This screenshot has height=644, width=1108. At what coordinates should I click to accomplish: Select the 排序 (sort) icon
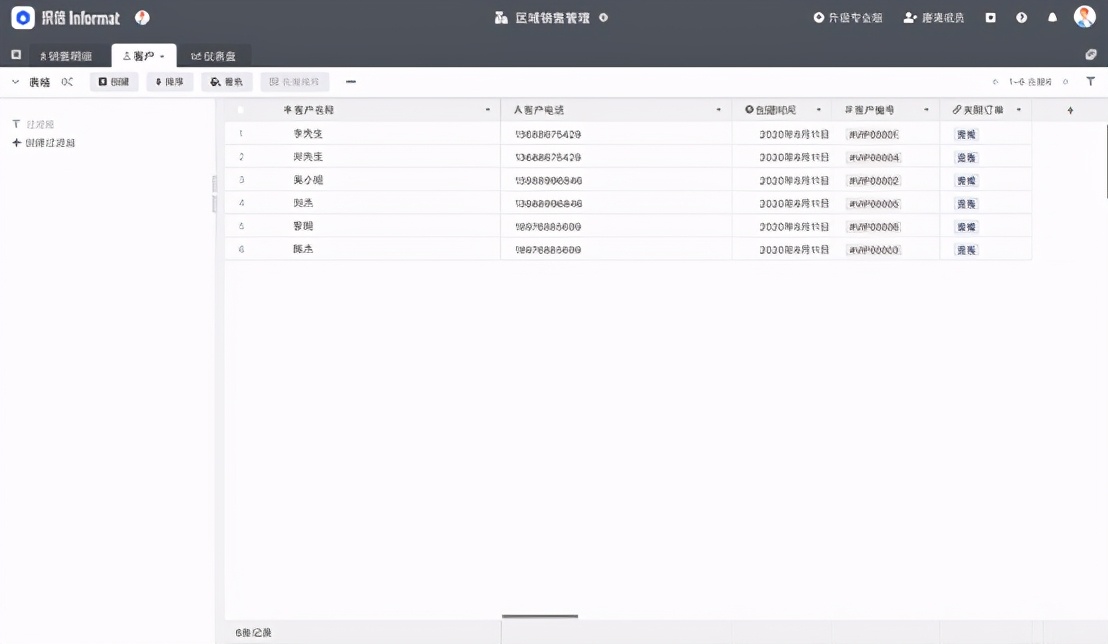168,81
